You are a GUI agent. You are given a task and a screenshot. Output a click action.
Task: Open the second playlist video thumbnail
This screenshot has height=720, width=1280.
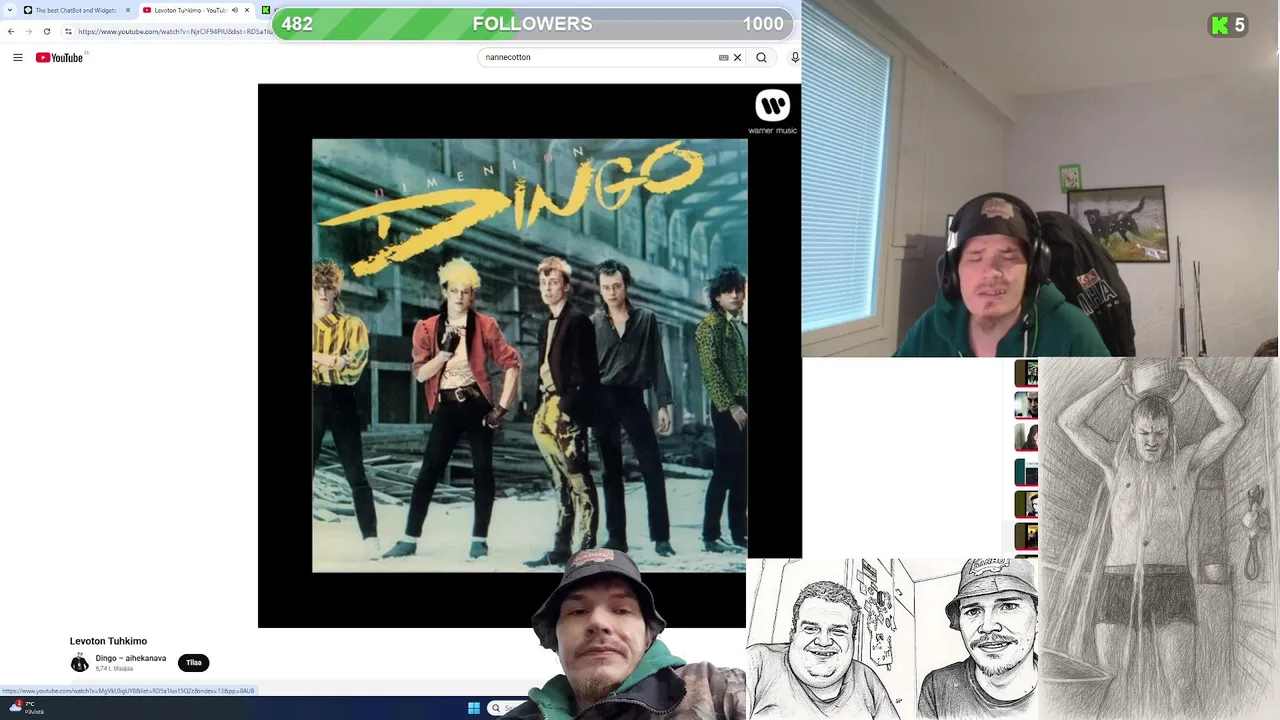tap(1026, 405)
